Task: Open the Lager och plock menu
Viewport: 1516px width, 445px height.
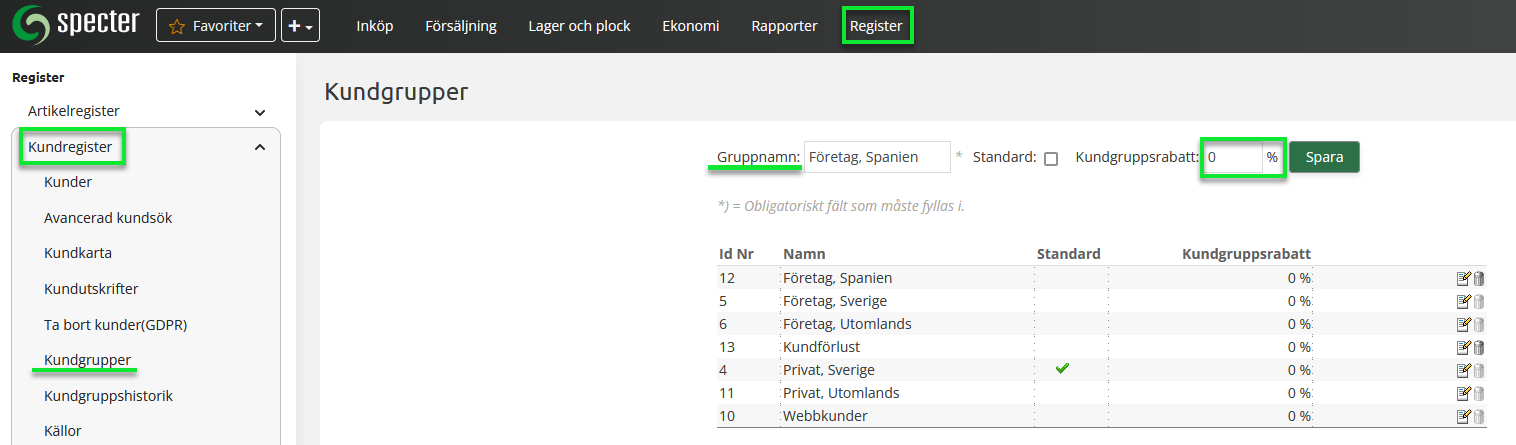Action: click(579, 26)
